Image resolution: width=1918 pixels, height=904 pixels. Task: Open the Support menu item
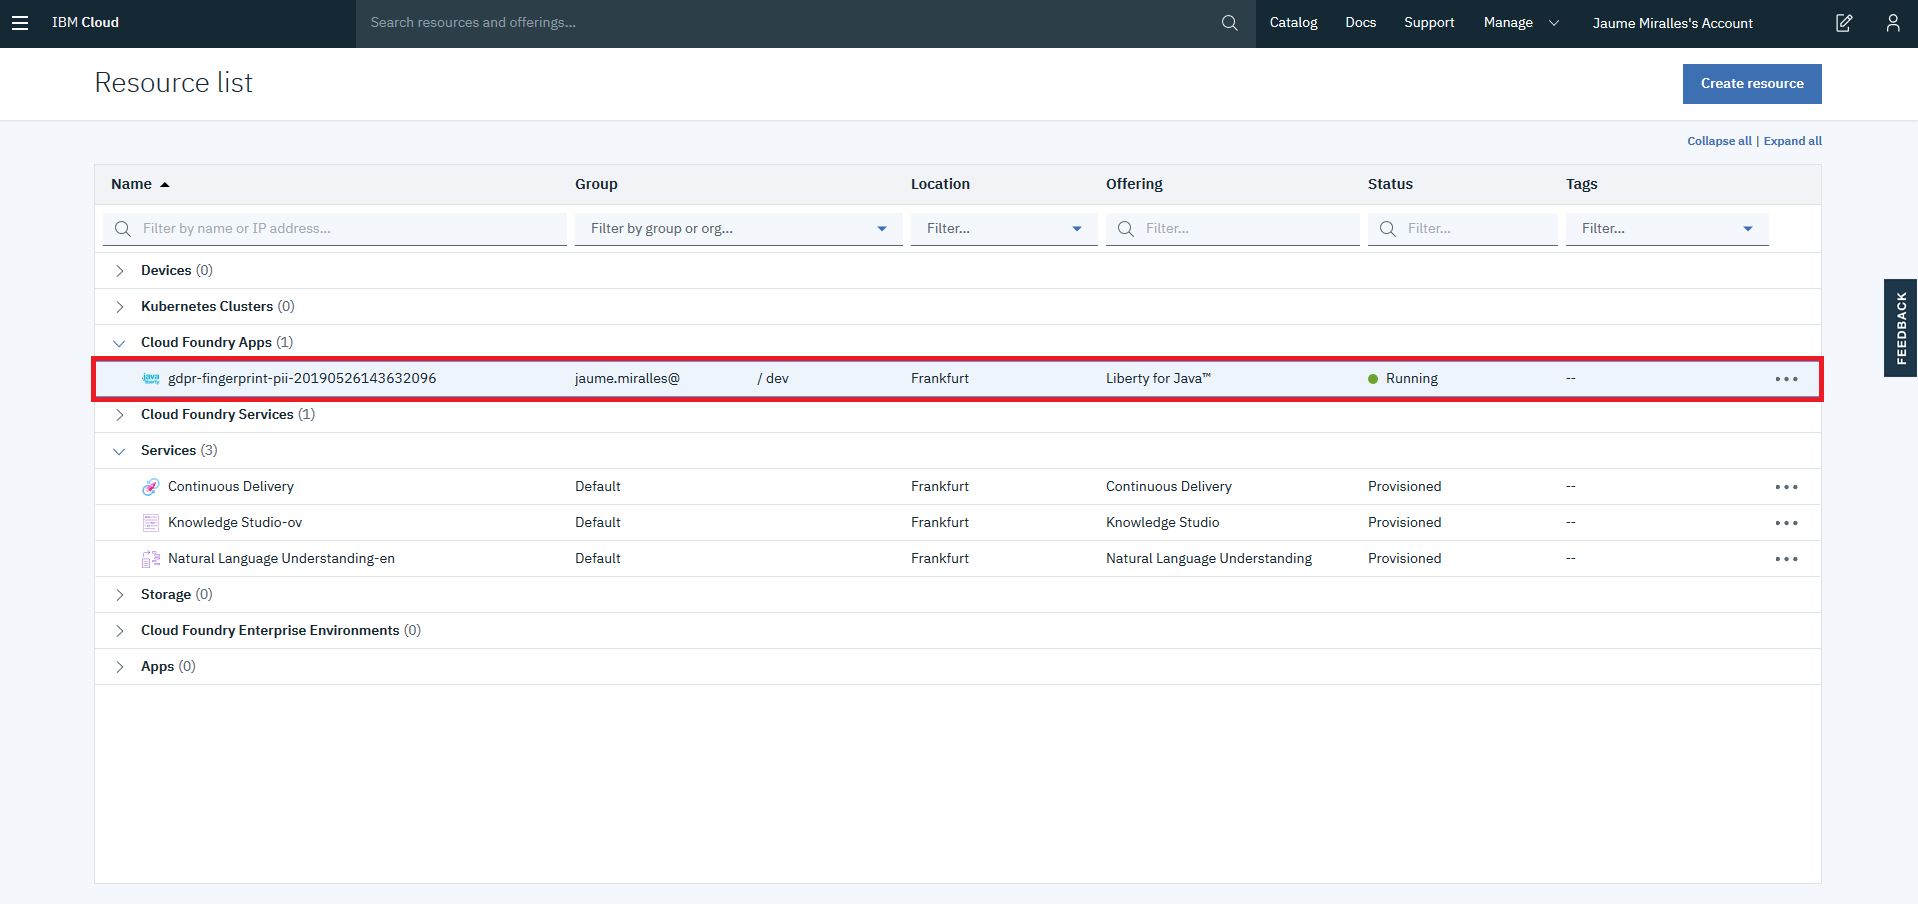click(1429, 23)
